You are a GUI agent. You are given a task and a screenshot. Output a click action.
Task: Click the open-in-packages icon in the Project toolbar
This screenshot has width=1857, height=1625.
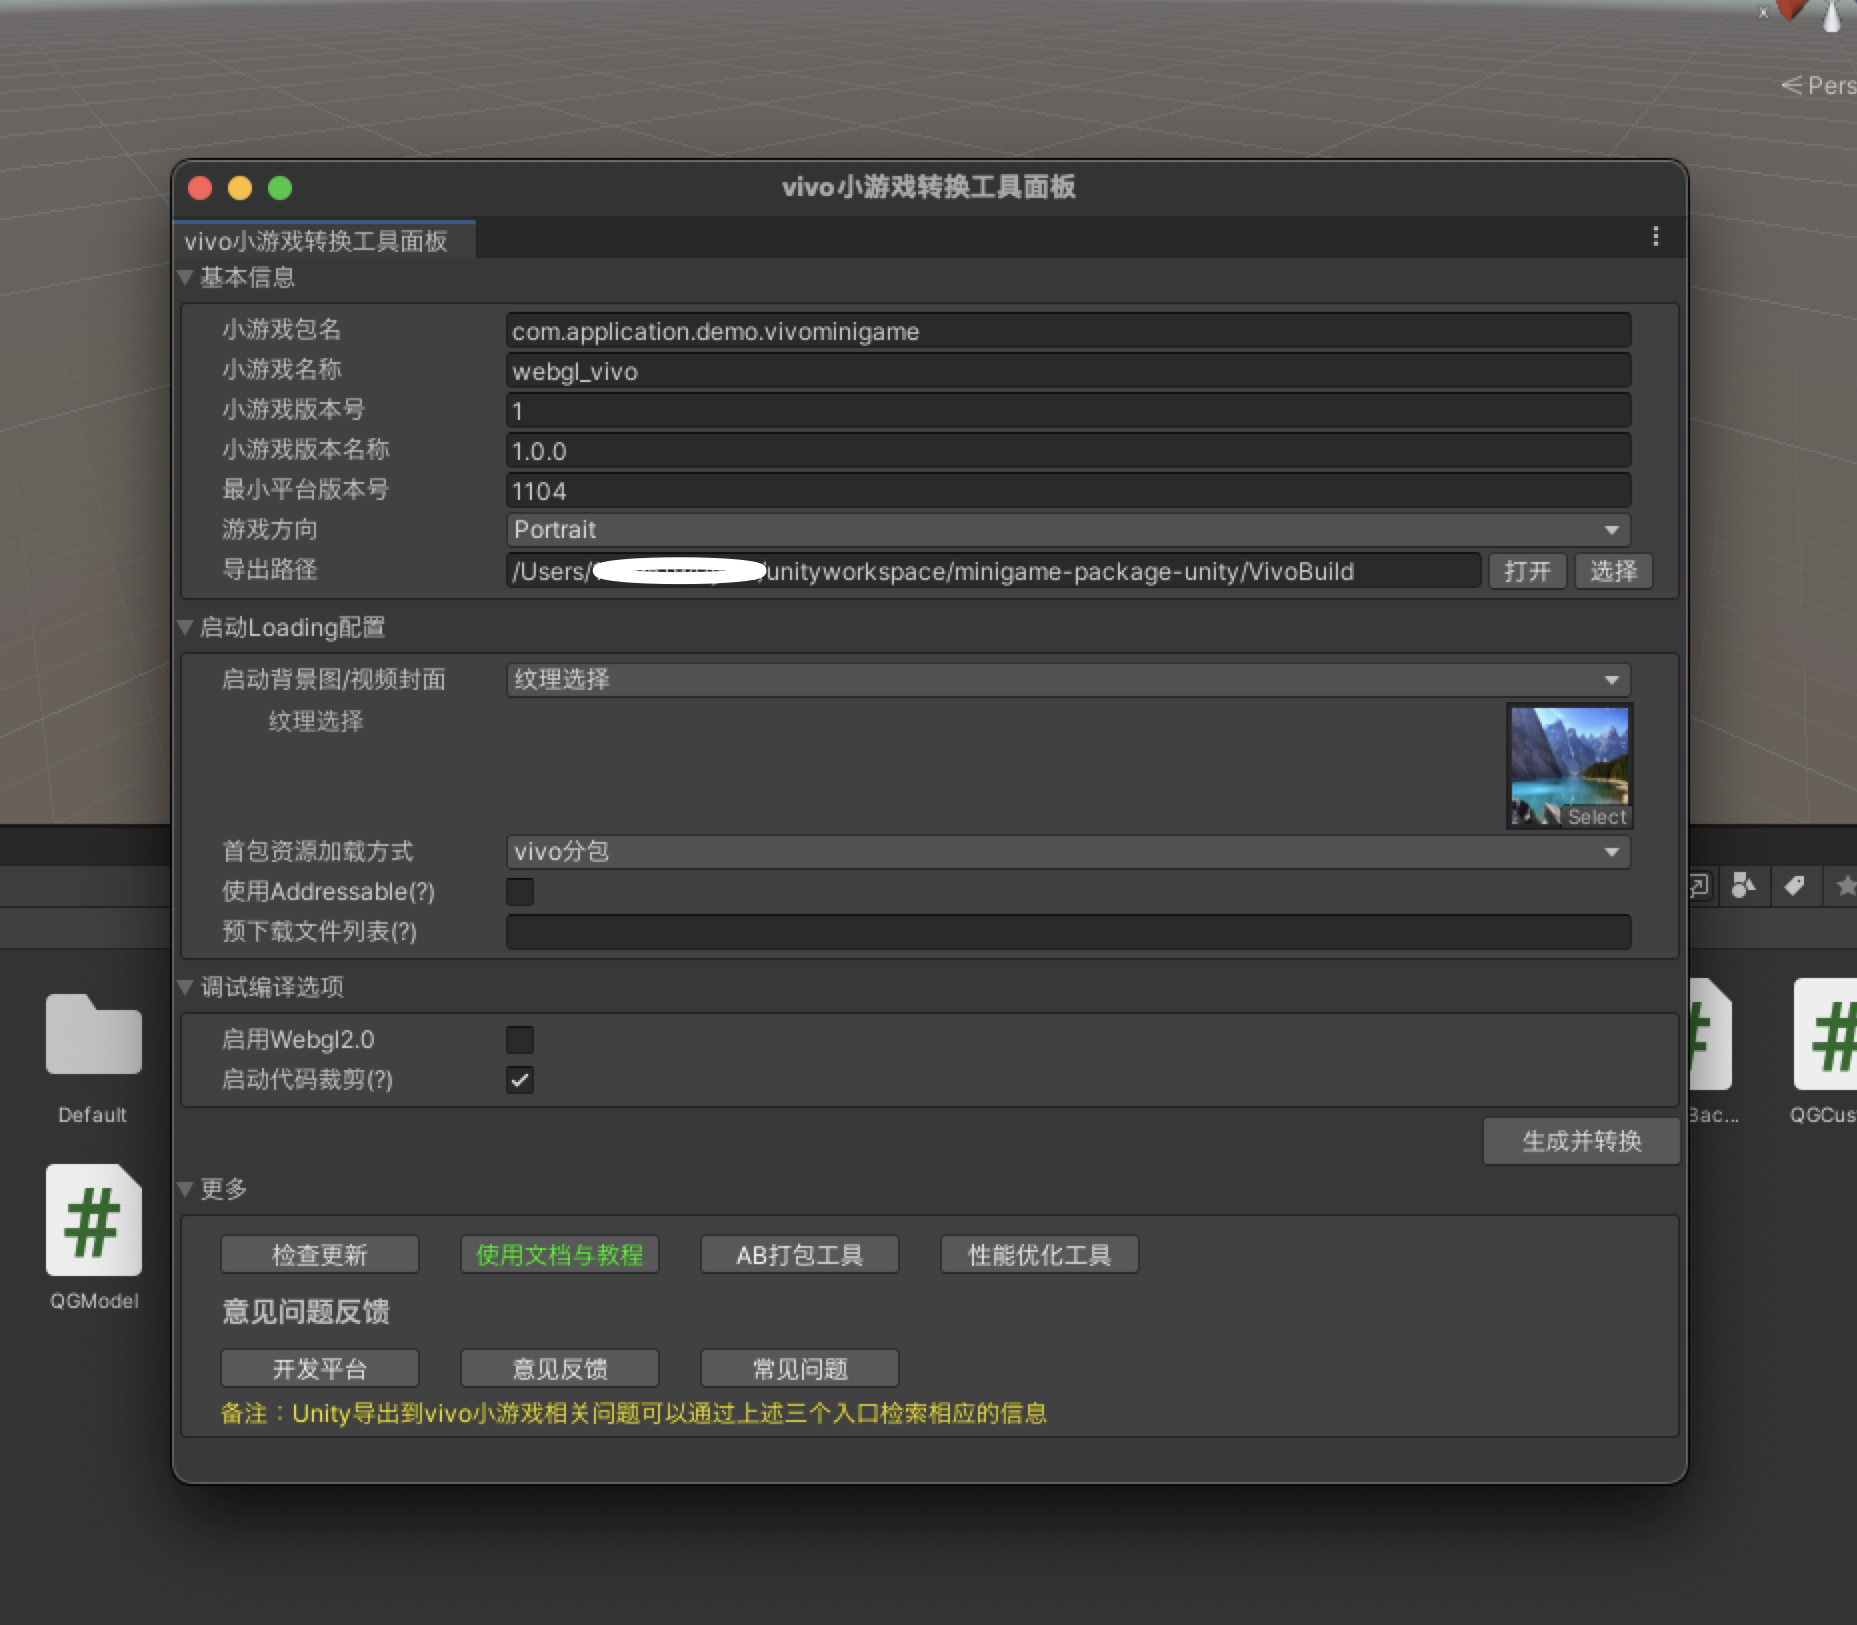click(x=1699, y=885)
